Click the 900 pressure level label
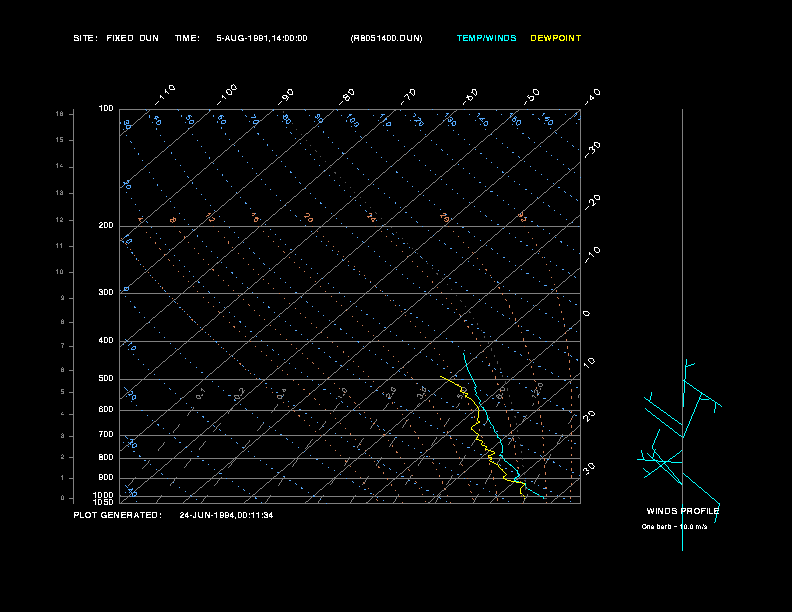This screenshot has width=792, height=612. (106, 478)
